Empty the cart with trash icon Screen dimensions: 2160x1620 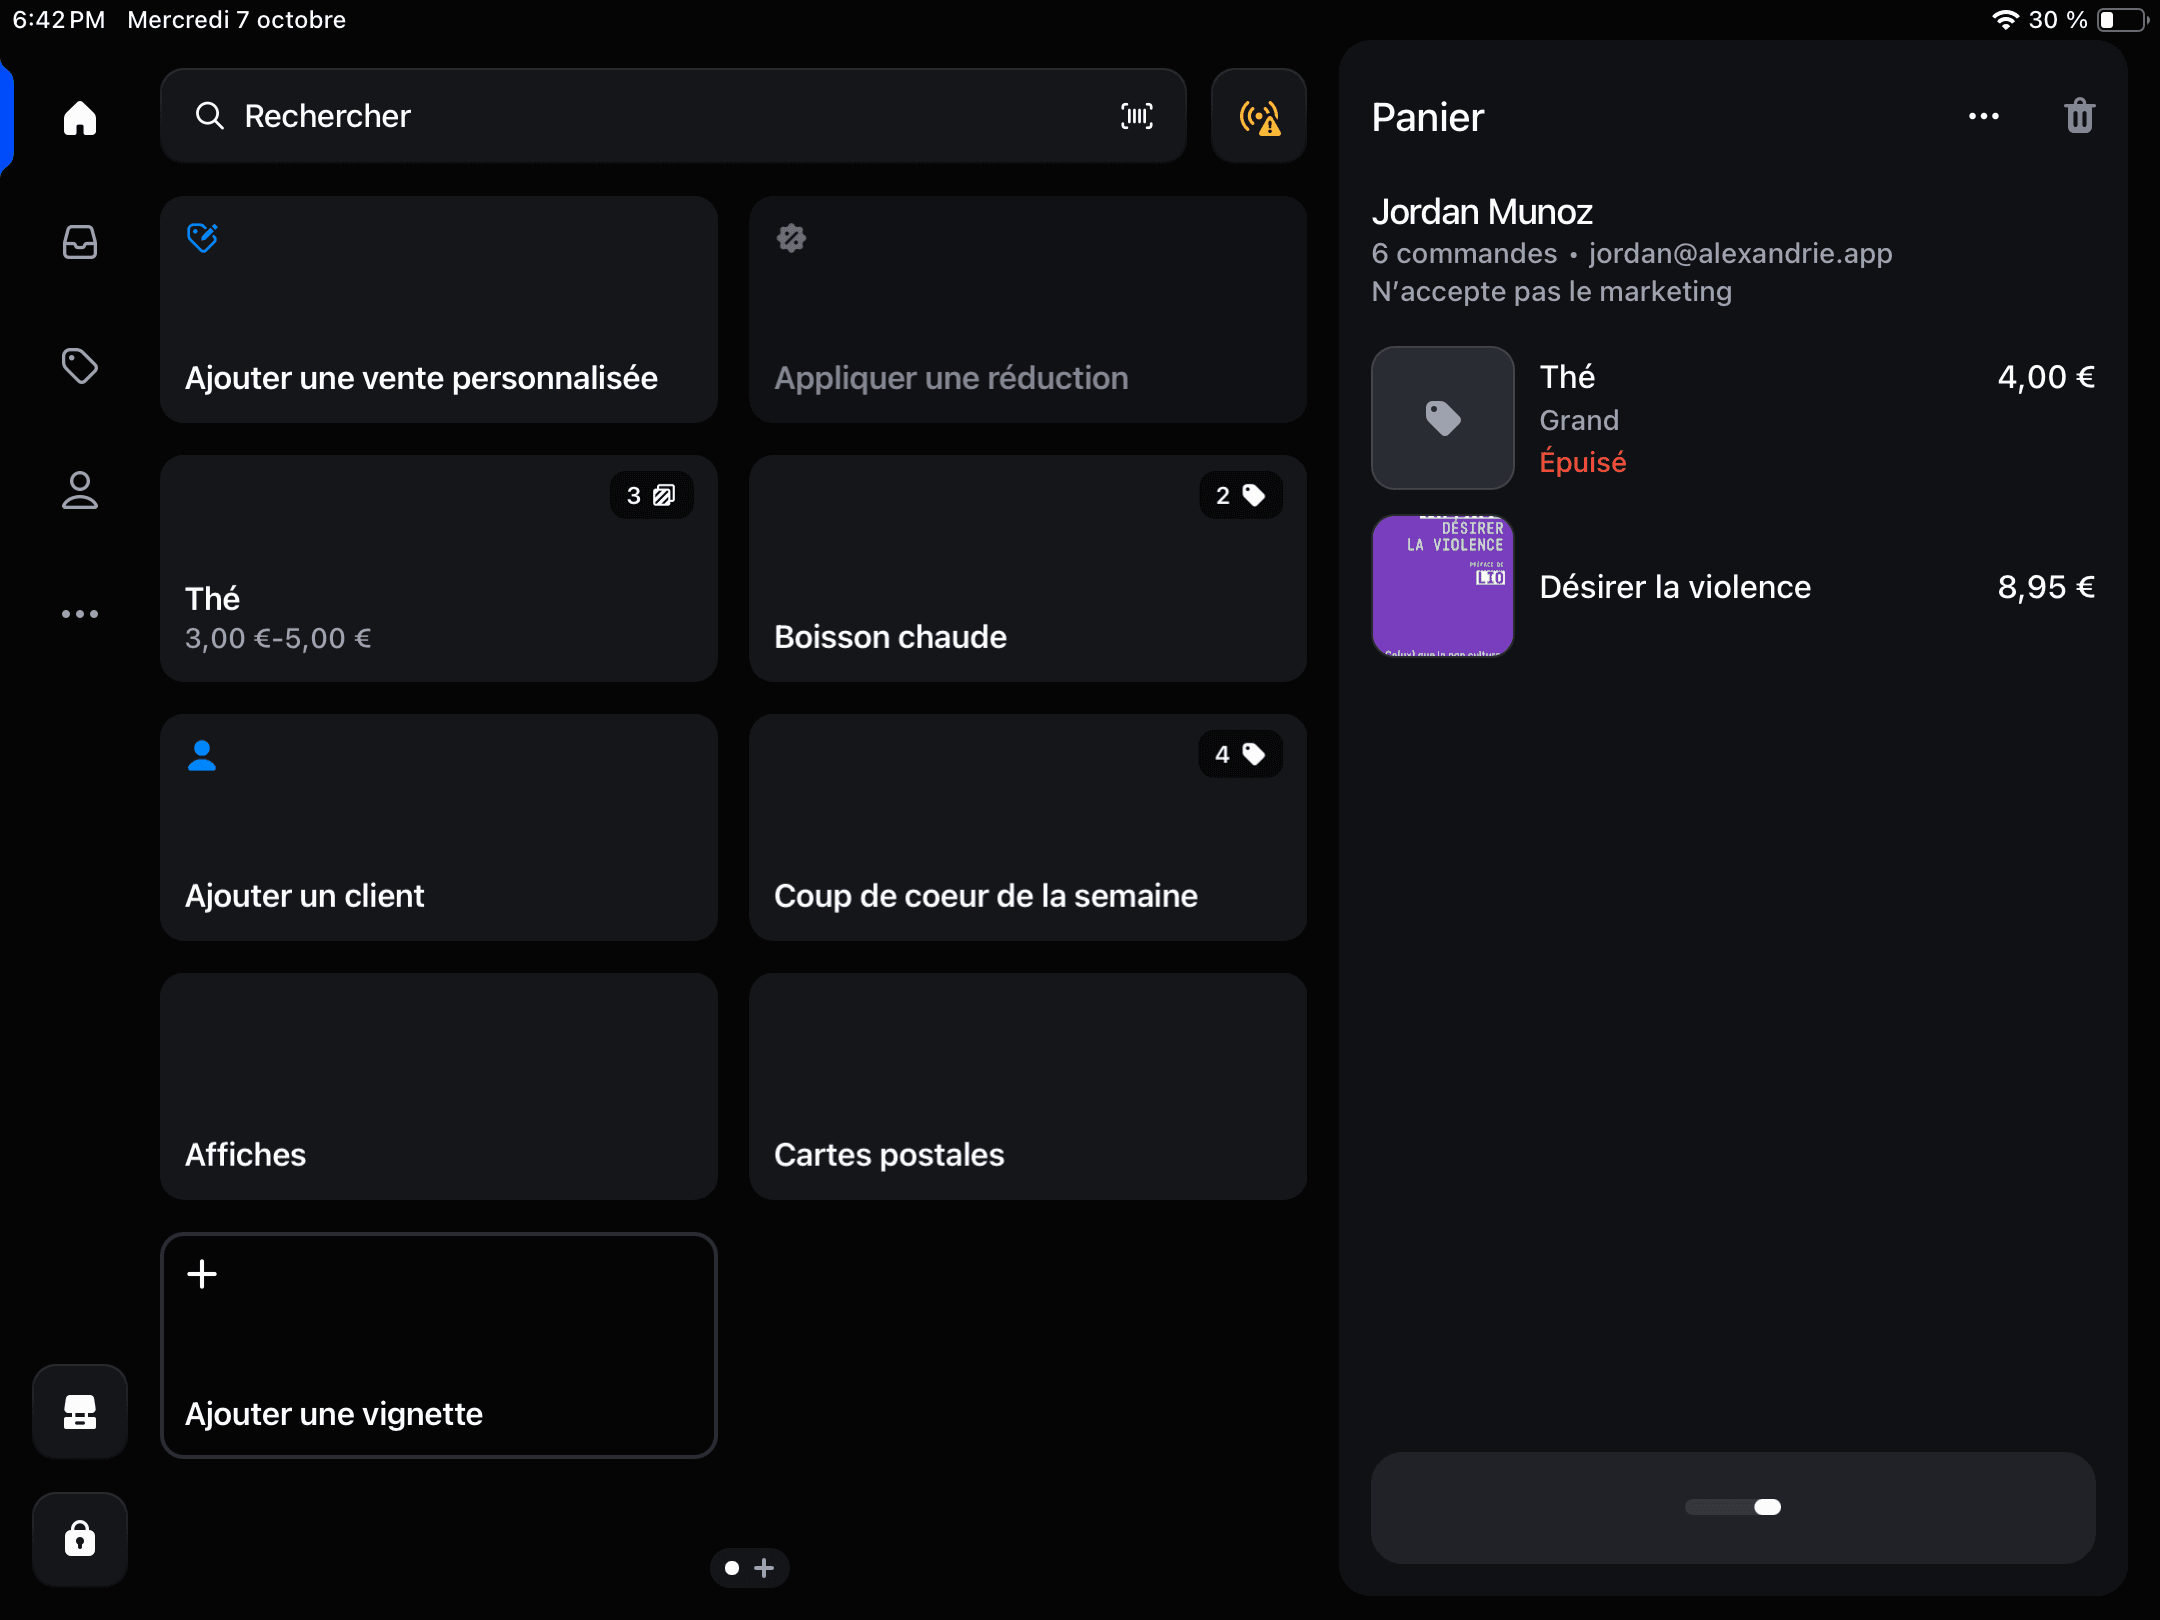2080,116
